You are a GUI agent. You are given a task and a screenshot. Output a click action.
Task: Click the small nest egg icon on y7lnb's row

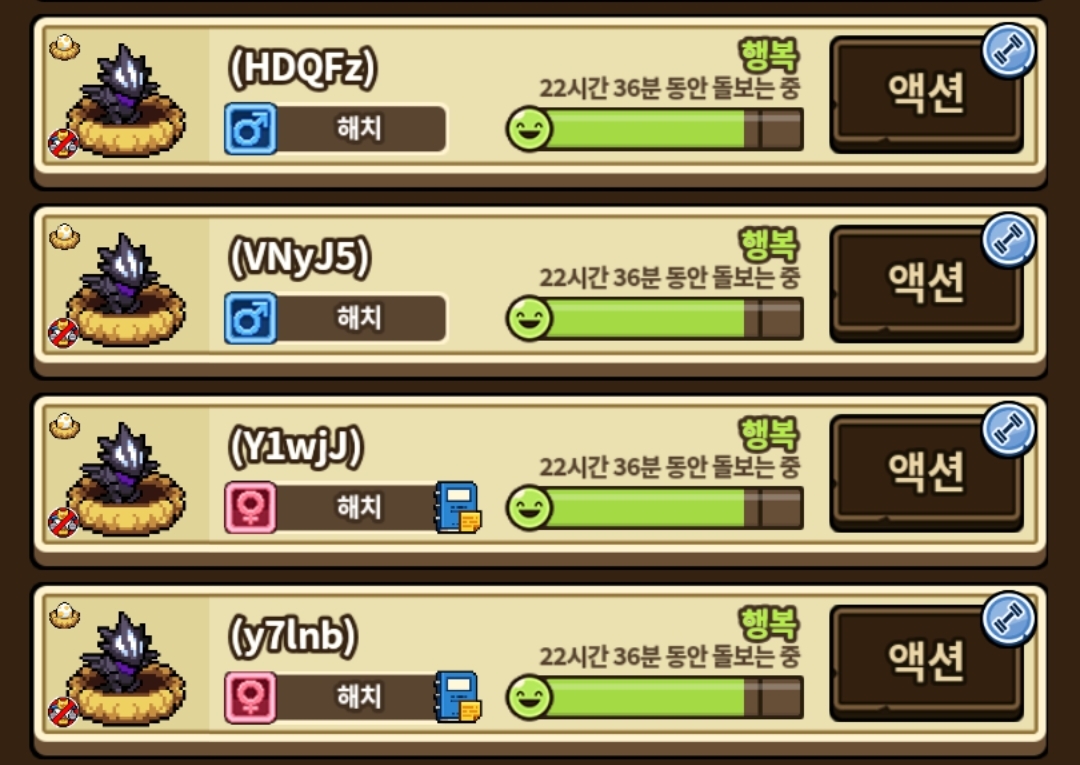(x=64, y=616)
